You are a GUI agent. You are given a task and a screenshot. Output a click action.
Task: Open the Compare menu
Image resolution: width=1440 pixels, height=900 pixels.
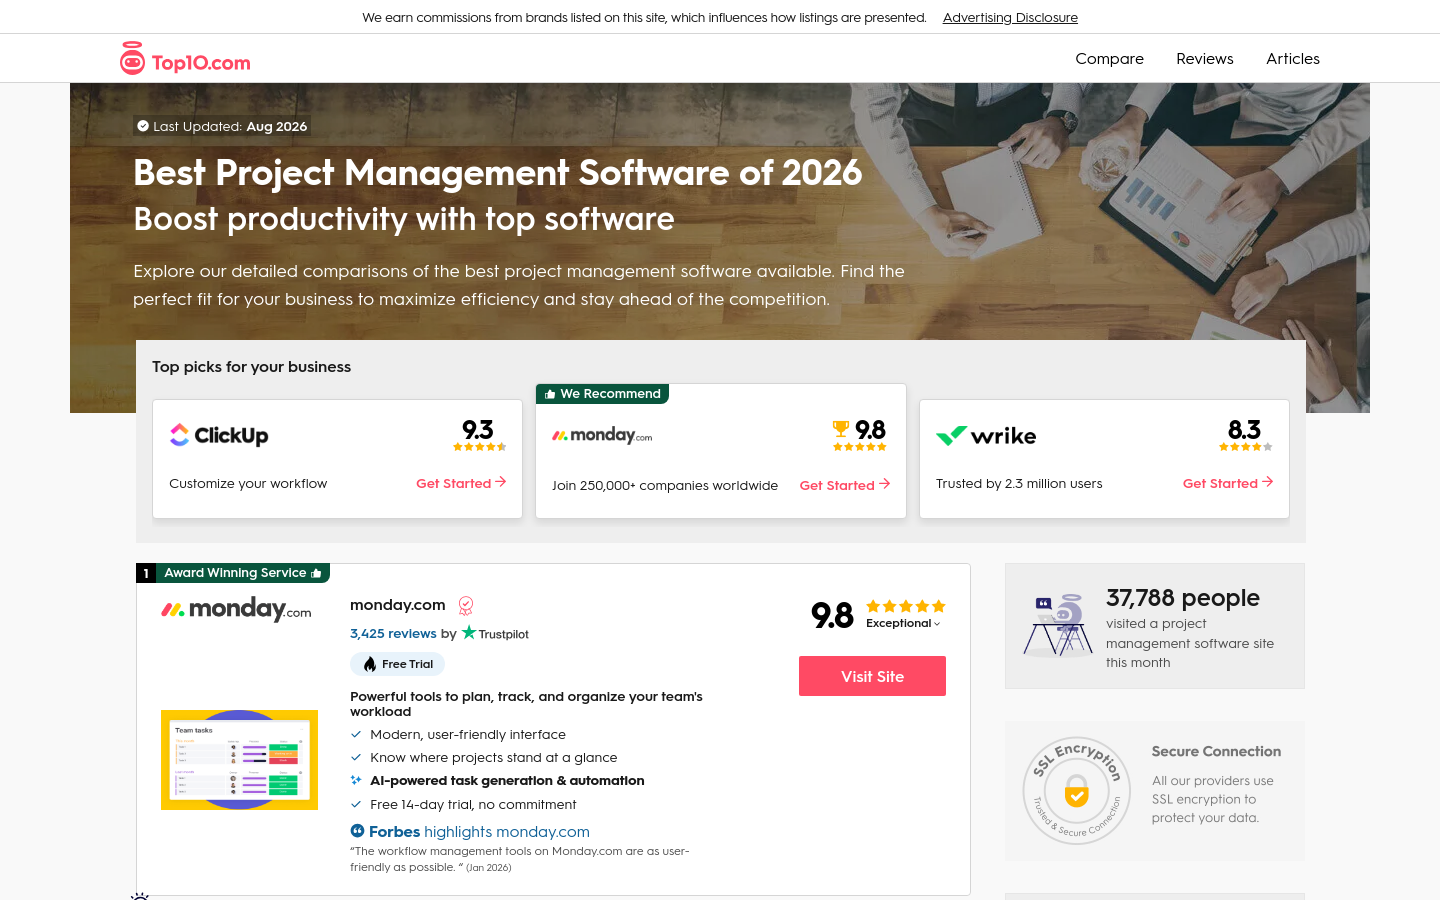pos(1109,59)
